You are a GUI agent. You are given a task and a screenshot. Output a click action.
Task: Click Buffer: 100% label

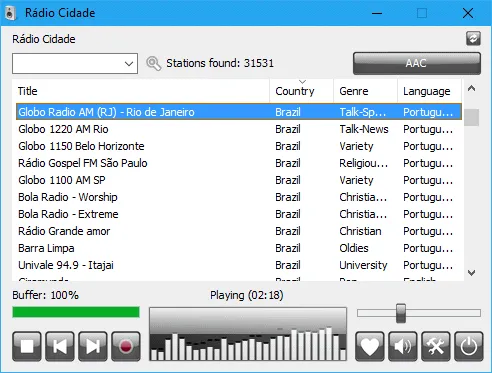click(x=45, y=295)
